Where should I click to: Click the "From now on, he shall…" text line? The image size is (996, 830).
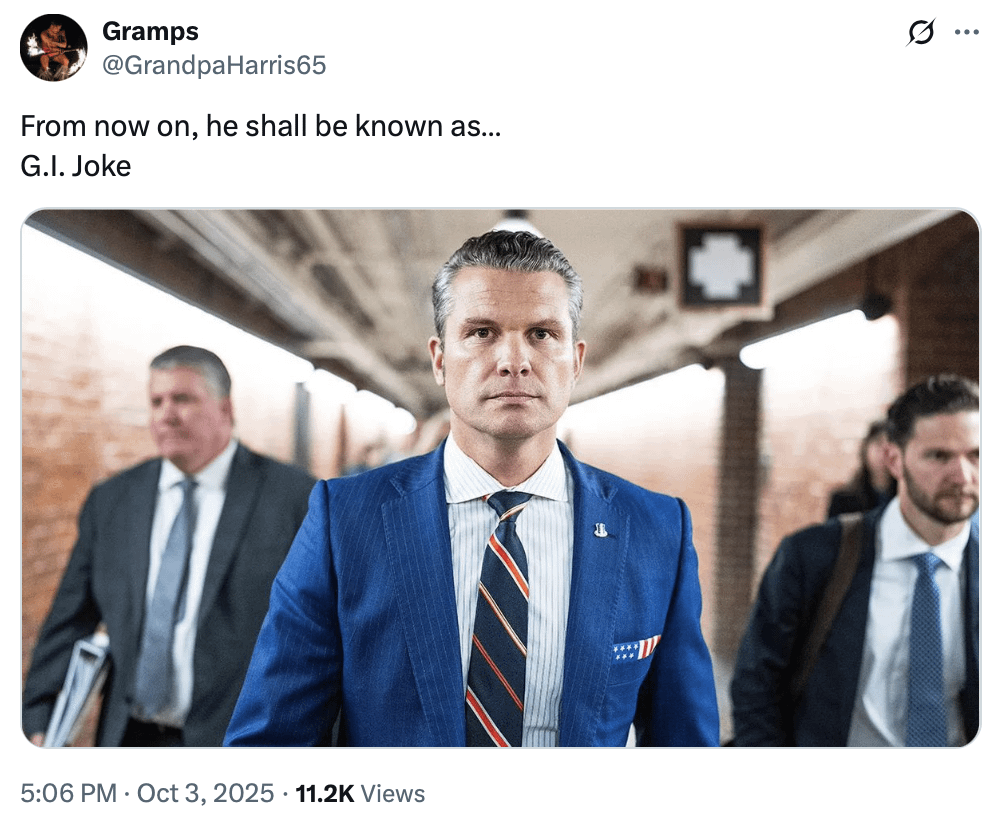(x=260, y=127)
